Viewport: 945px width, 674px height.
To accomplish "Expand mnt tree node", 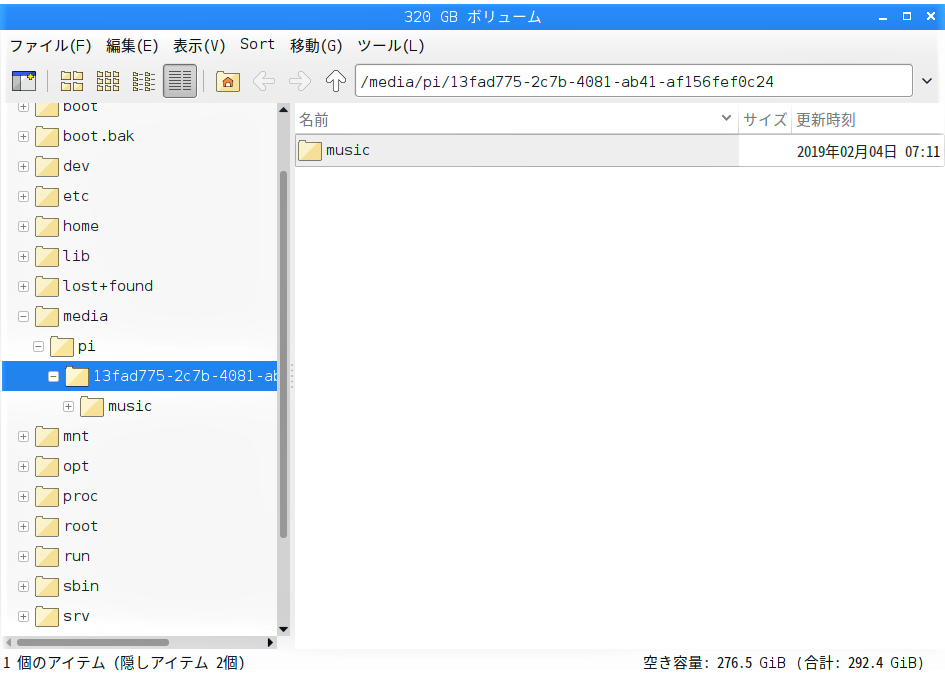I will tap(24, 436).
